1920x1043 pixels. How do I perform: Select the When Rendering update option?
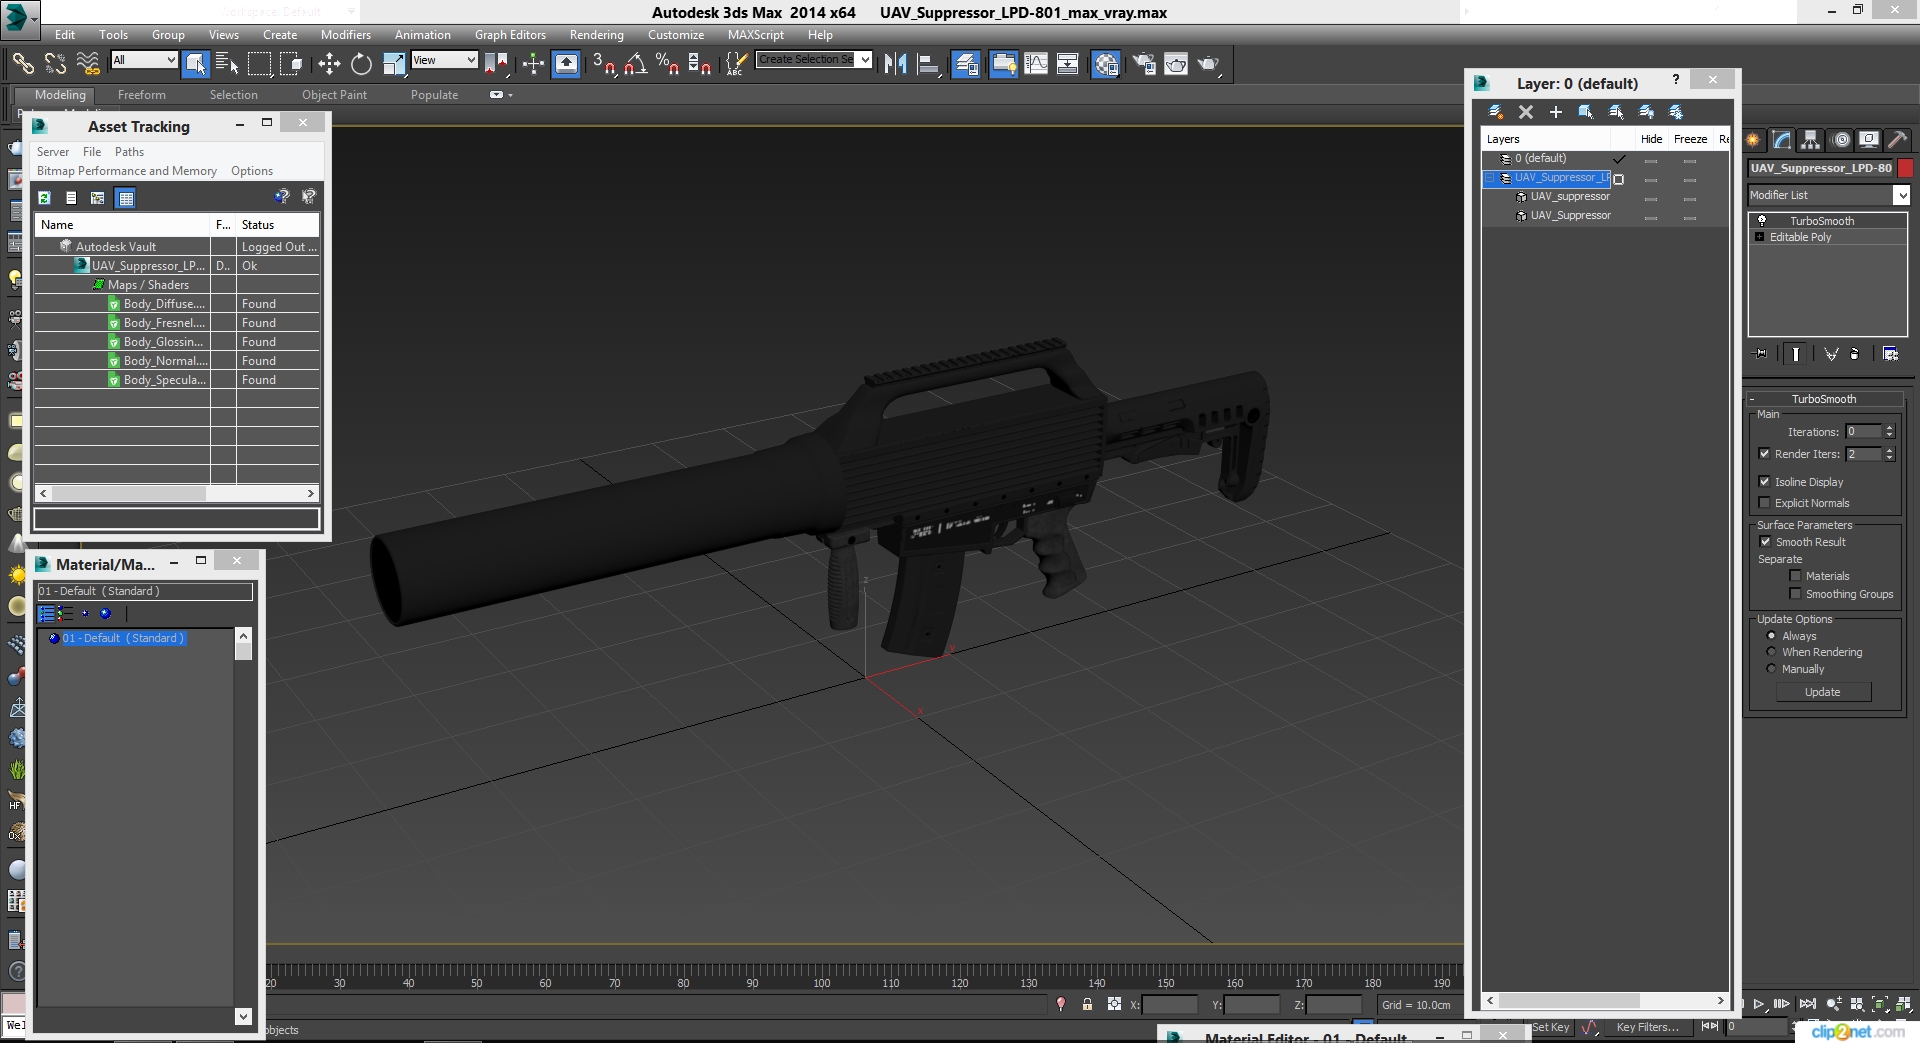point(1771,652)
